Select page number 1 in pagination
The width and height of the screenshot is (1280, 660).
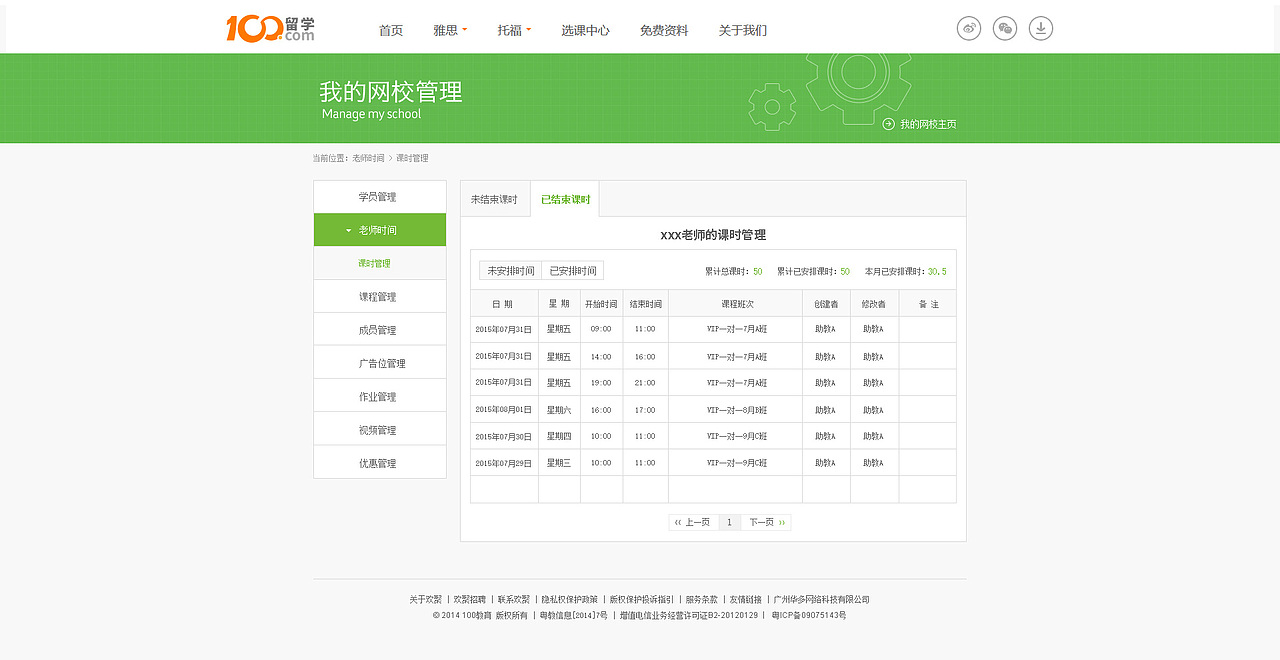click(729, 522)
